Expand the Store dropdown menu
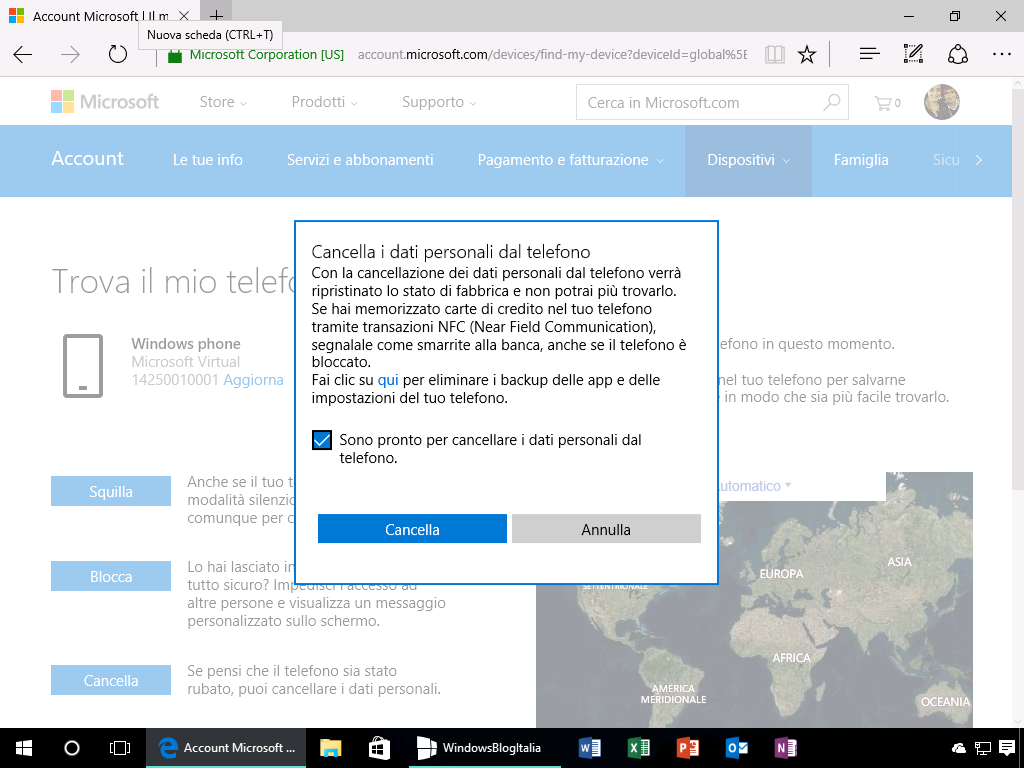 [223, 102]
